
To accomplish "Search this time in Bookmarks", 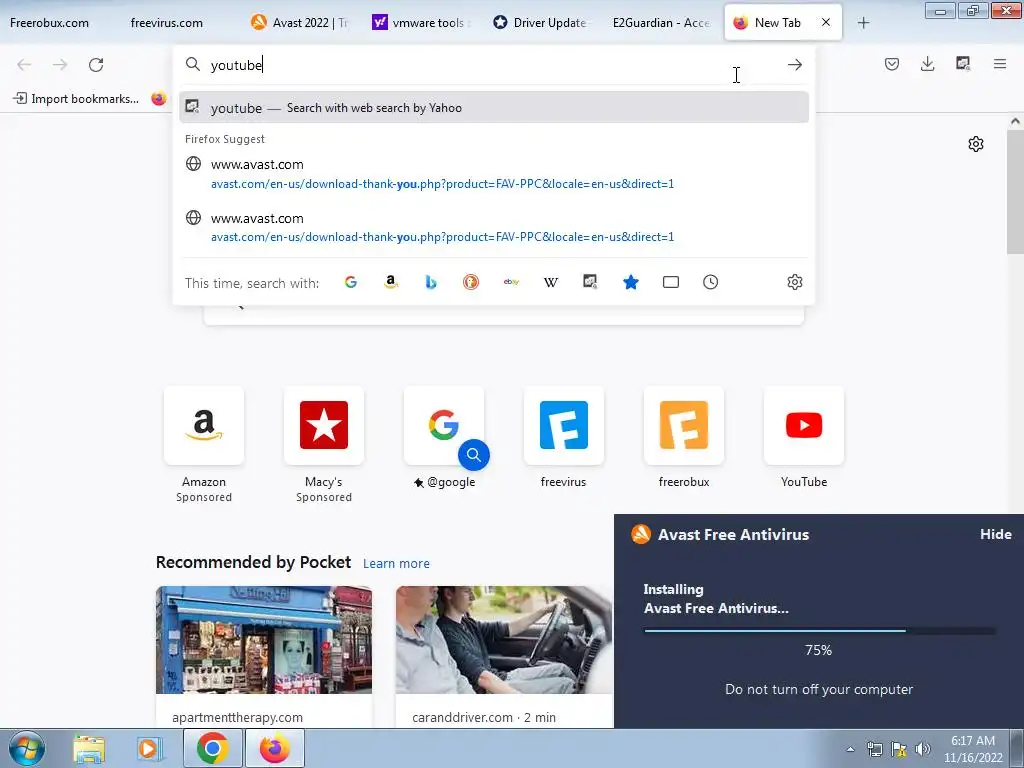I will (631, 282).
